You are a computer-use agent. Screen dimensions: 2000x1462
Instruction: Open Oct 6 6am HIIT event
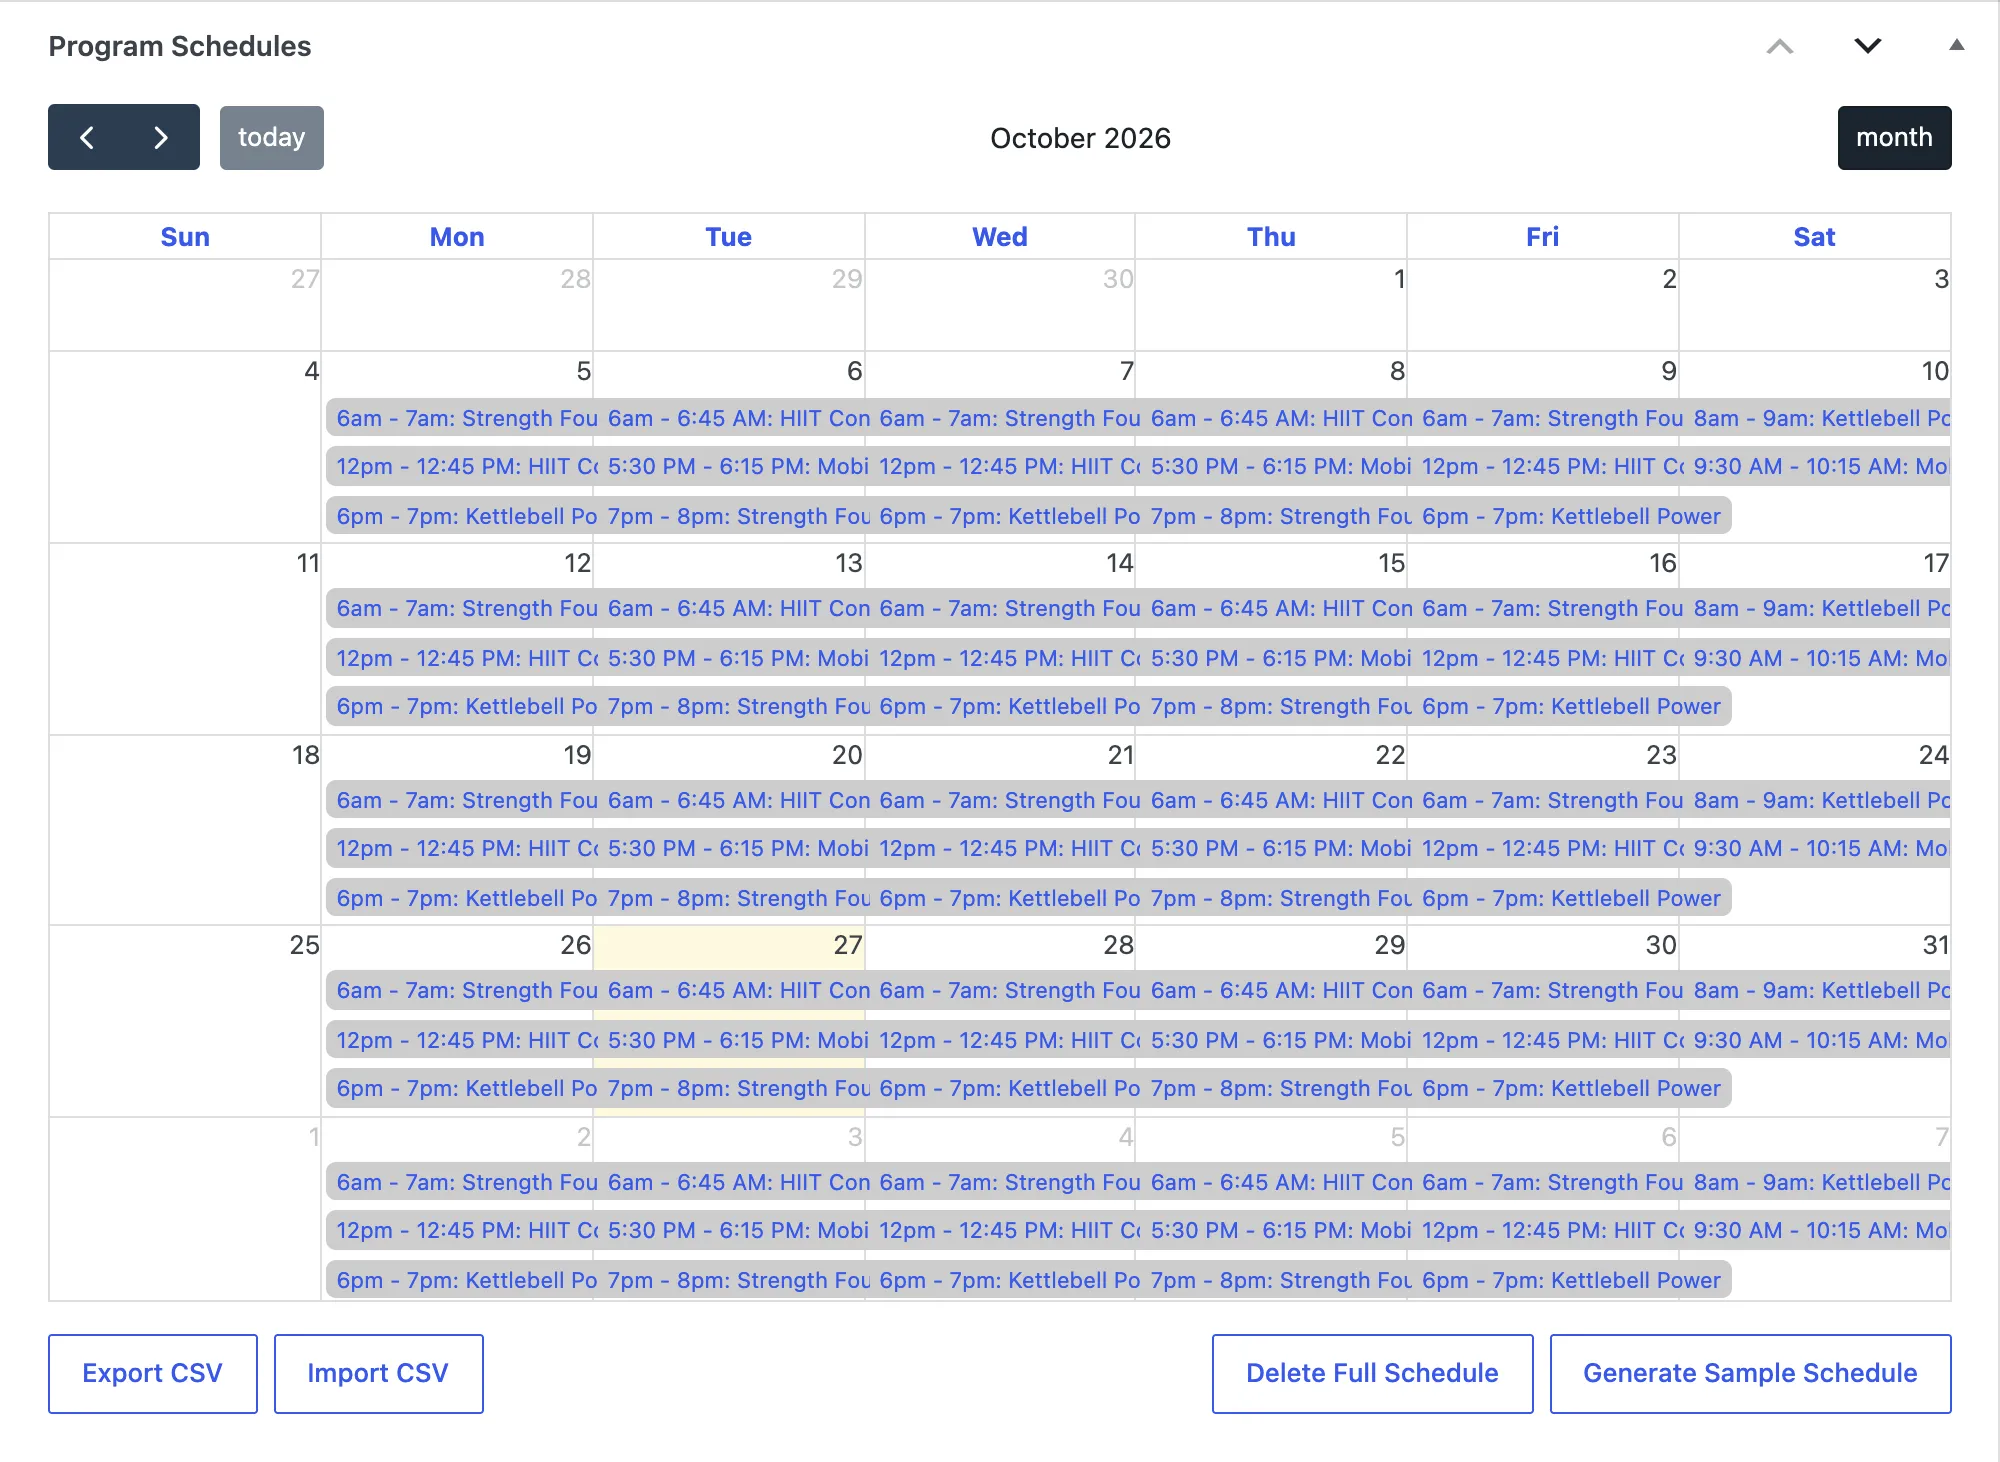[x=735, y=418]
